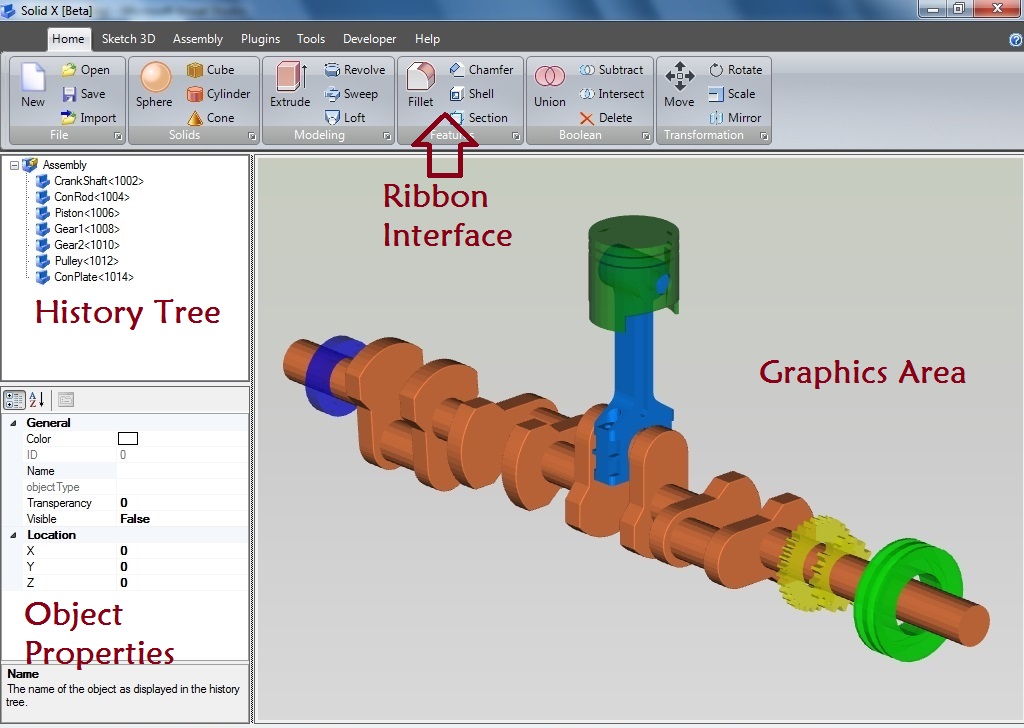Click the Property Pages button
This screenshot has height=728, width=1024.
point(66,400)
